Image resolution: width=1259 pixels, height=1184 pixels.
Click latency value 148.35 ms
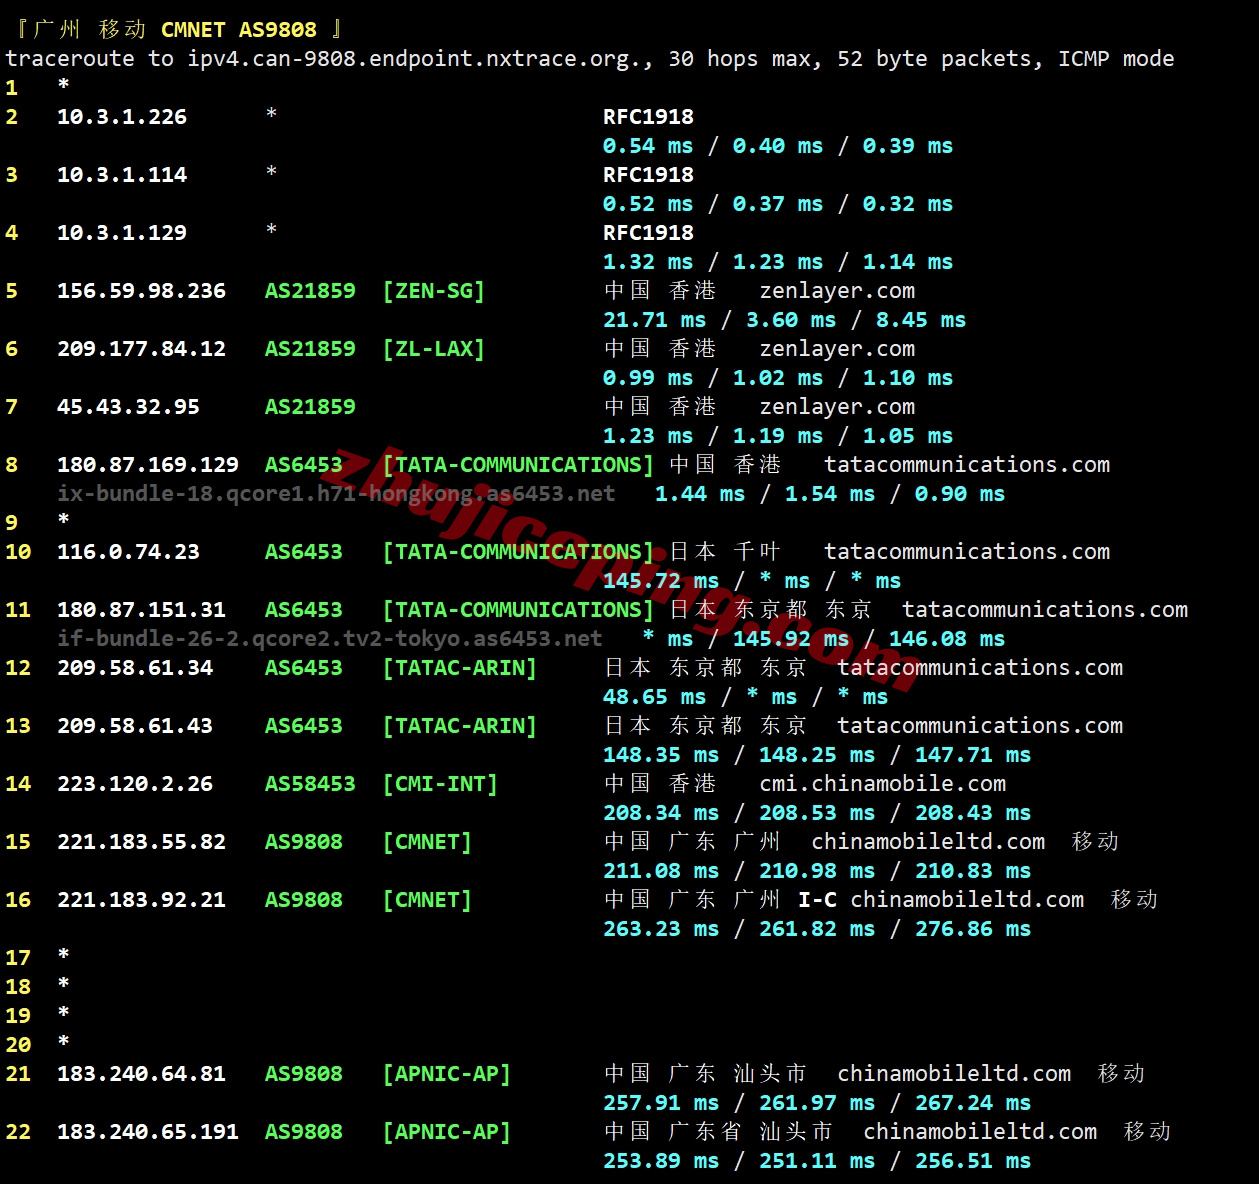661,755
